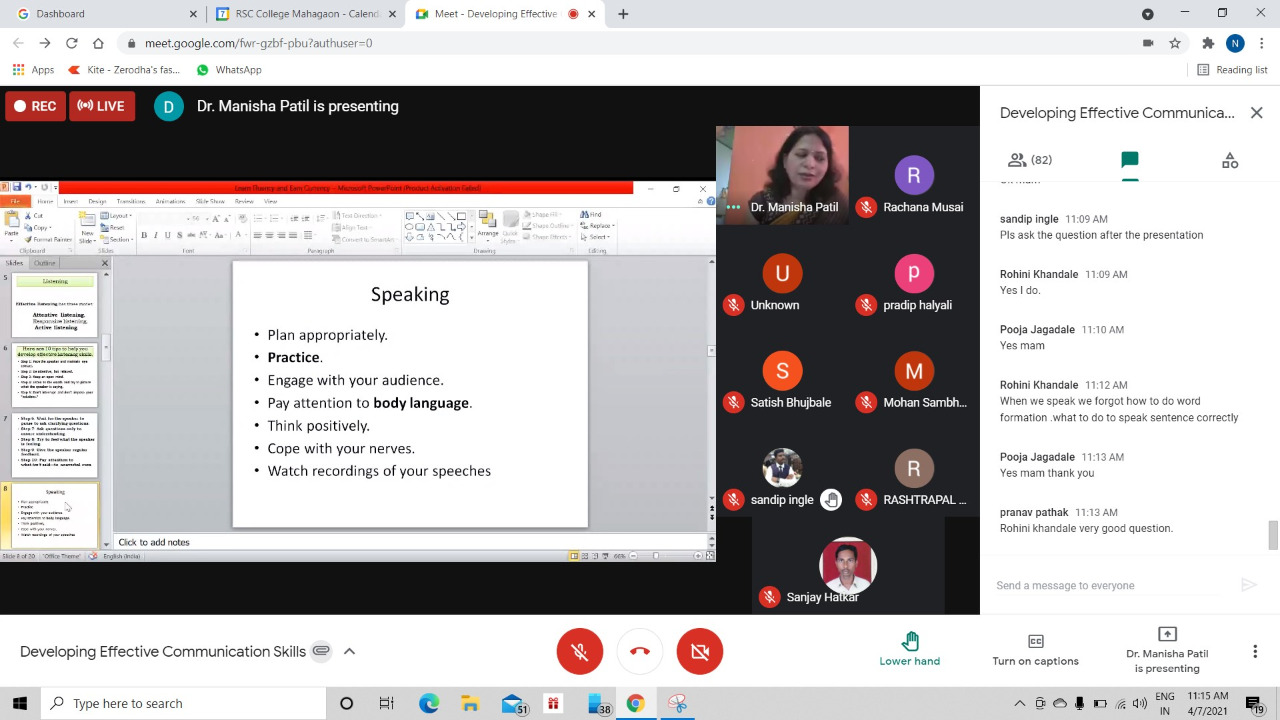The width and height of the screenshot is (1280, 720).
Task: Open Chrome tab search dropdown
Action: pos(1148,14)
